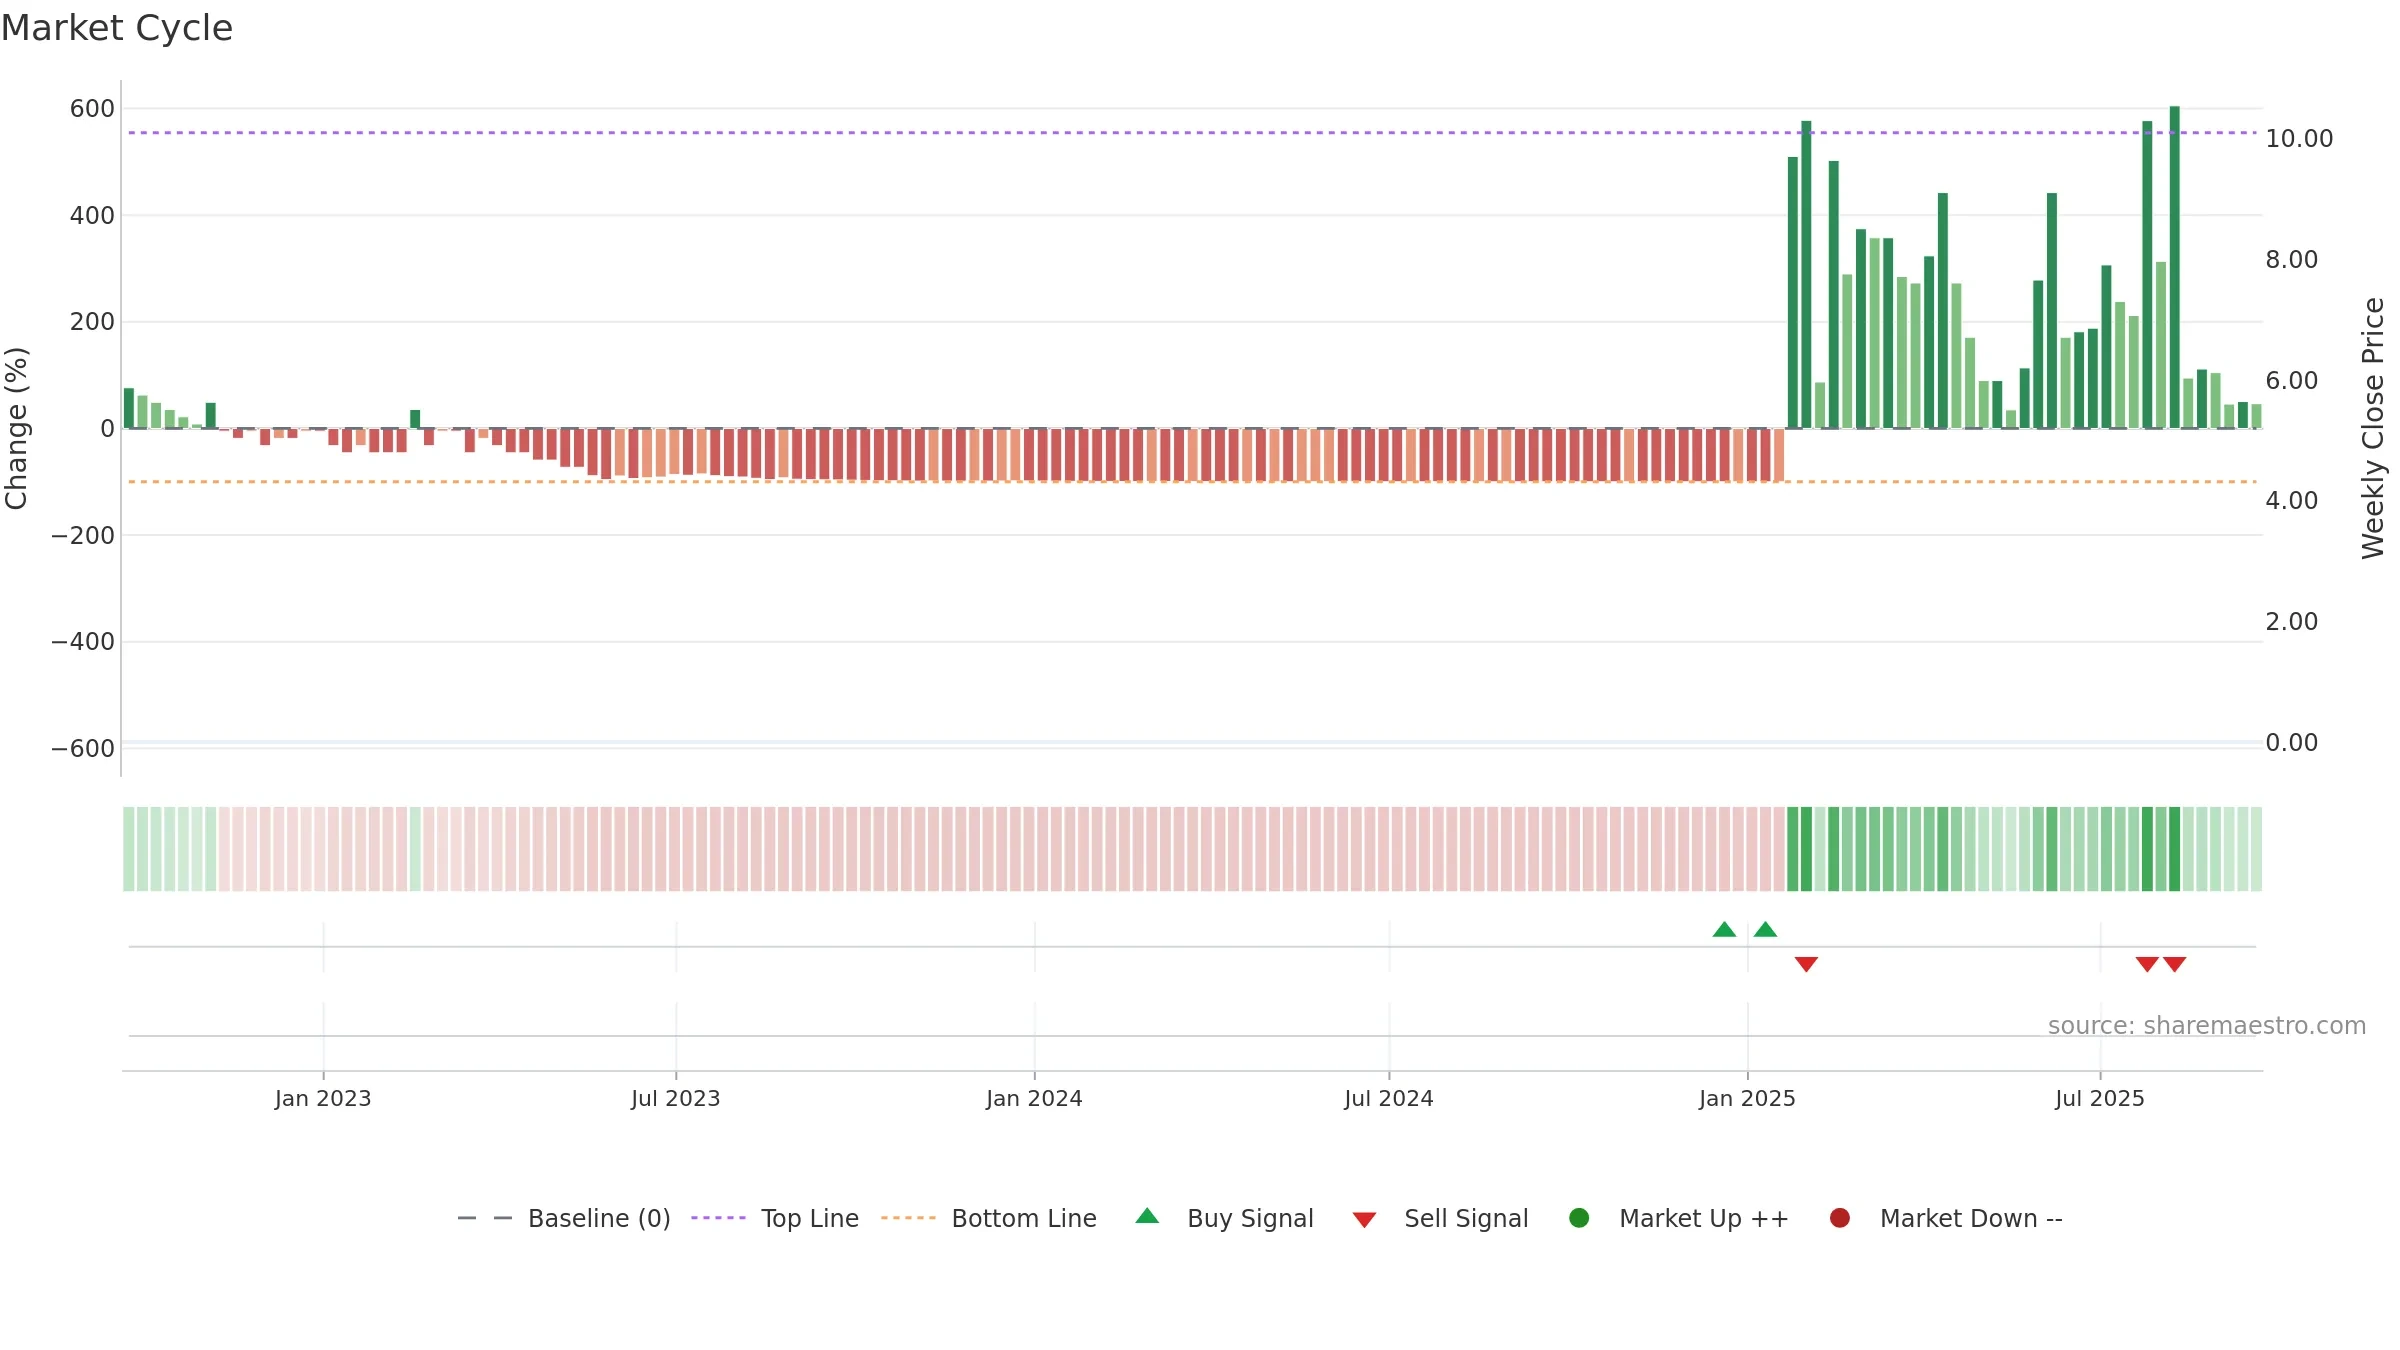Click the last sell signal triangle in 2025
Viewport: 2400px width, 1350px height.
2175,964
